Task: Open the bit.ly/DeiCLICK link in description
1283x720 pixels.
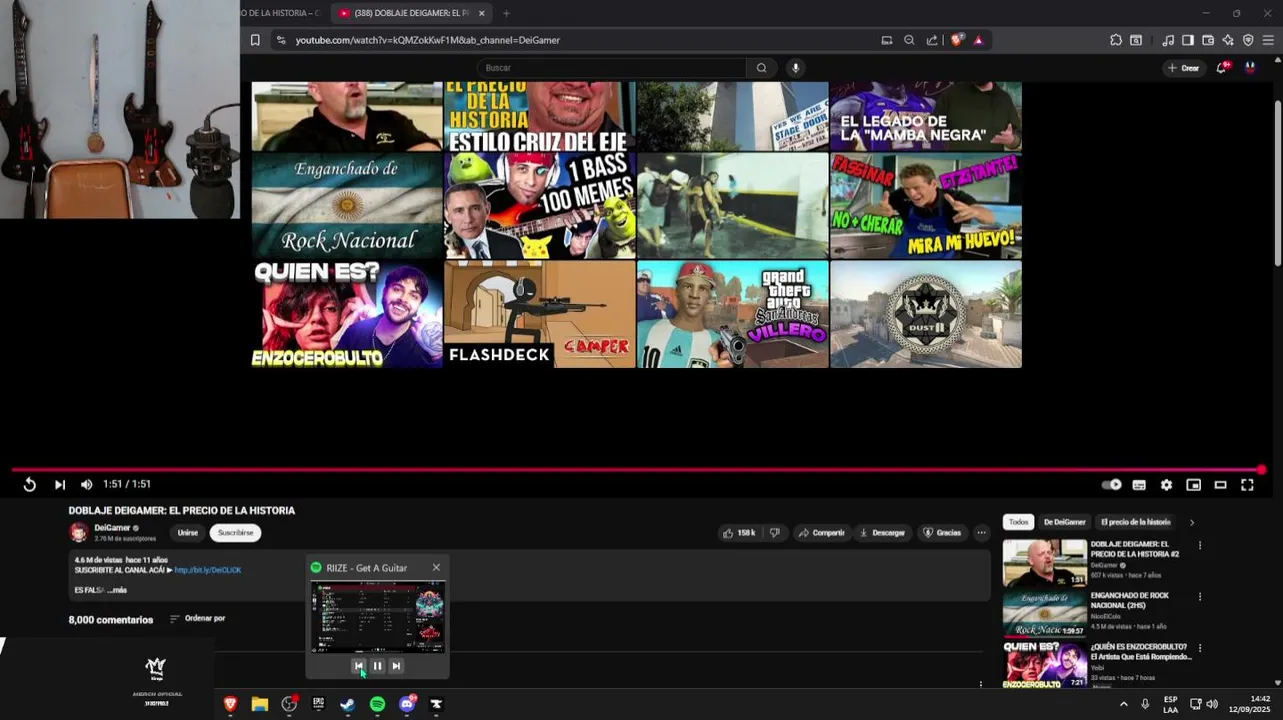Action: tap(208, 570)
